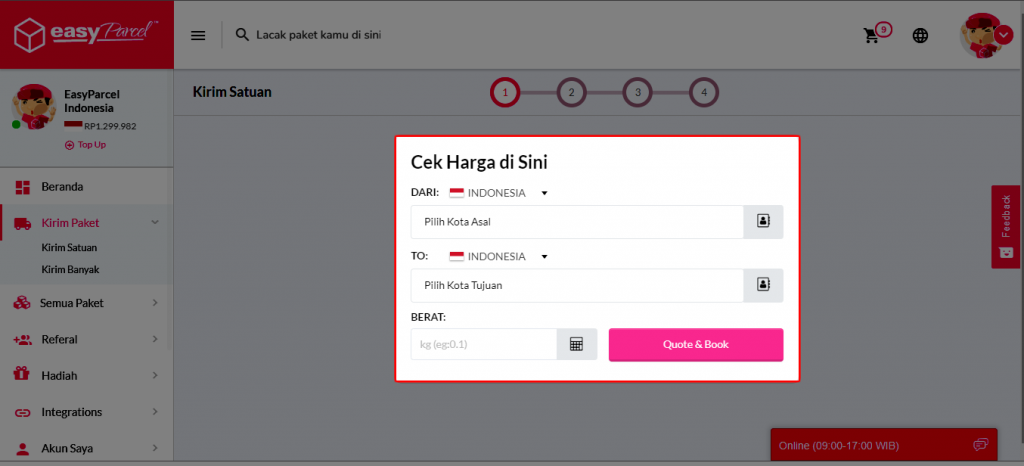Open the online chat bubble icon

click(979, 445)
